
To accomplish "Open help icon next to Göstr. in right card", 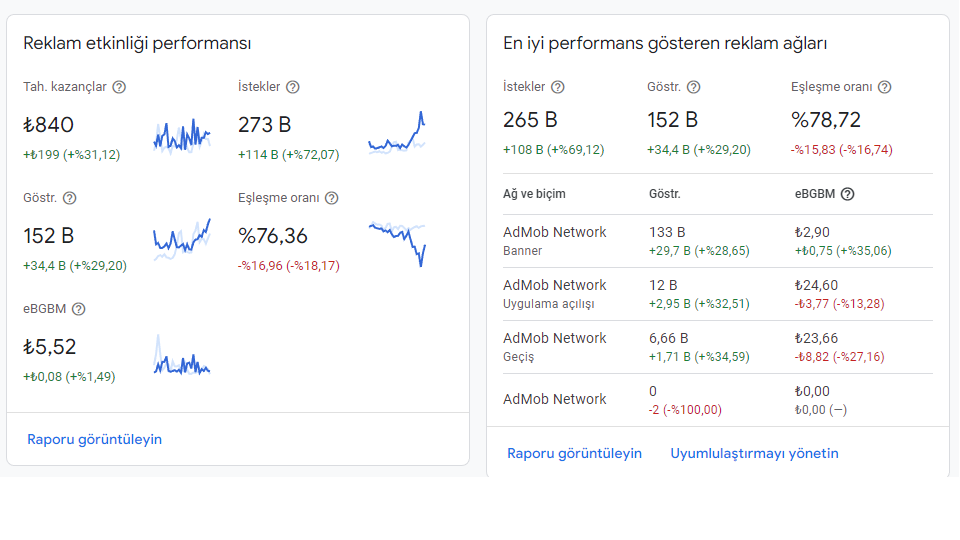I will 693,87.
